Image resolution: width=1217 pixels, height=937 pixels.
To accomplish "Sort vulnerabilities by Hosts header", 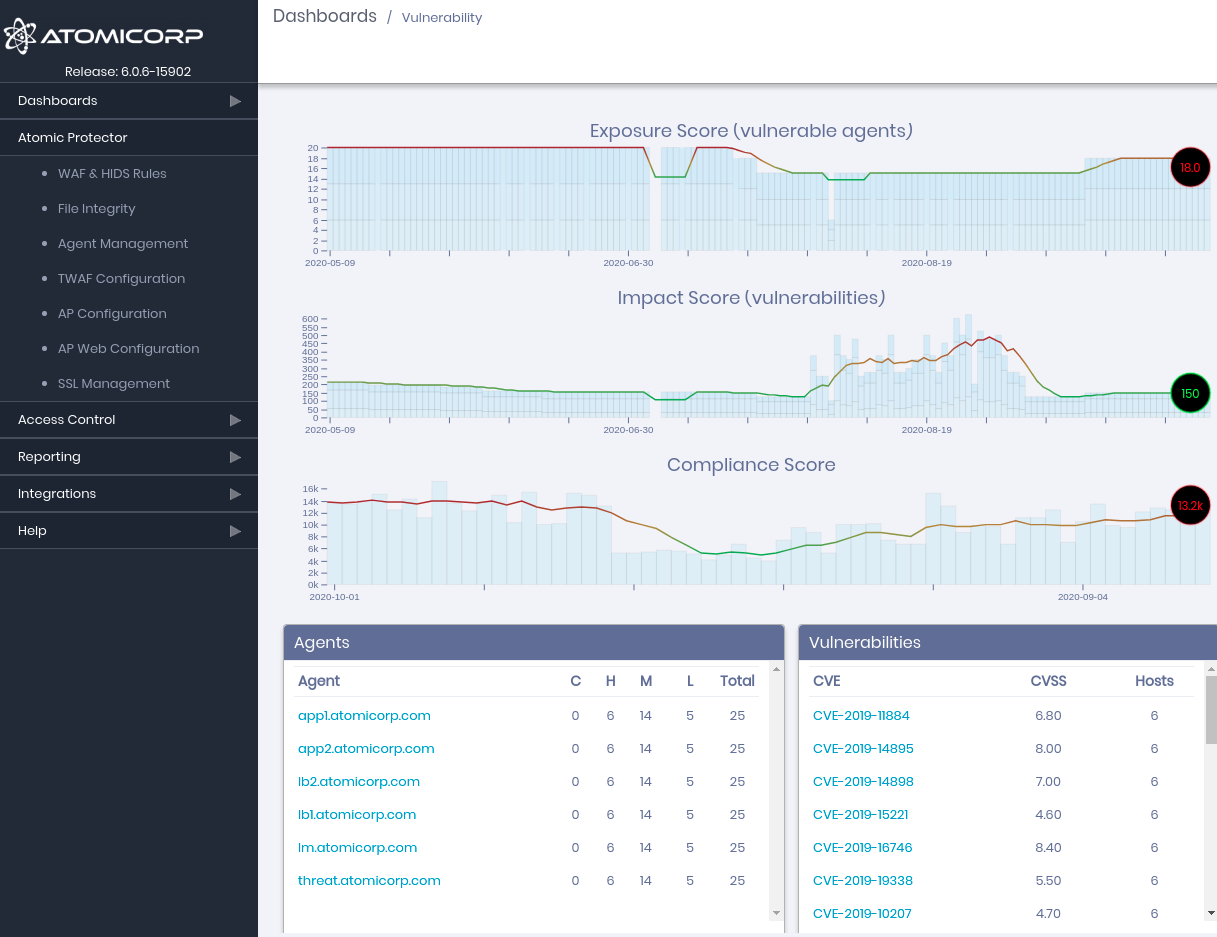I will coord(1154,681).
